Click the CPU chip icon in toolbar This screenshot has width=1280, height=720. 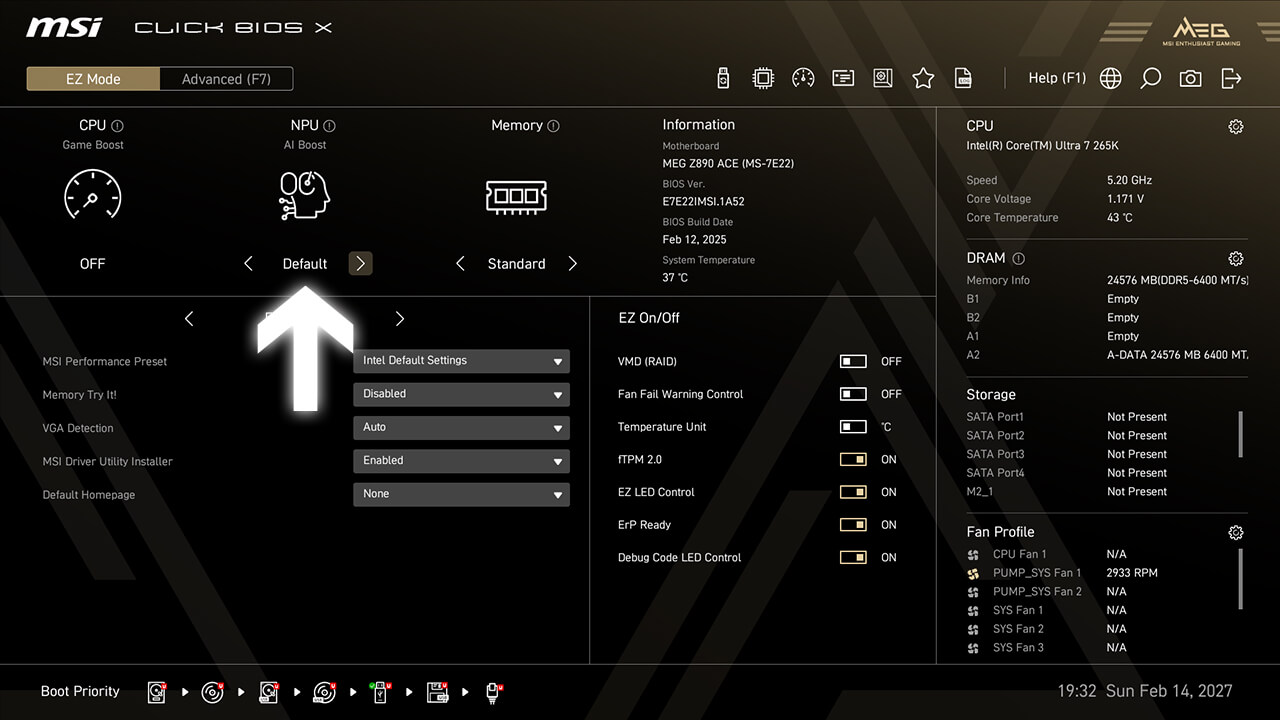(763, 78)
